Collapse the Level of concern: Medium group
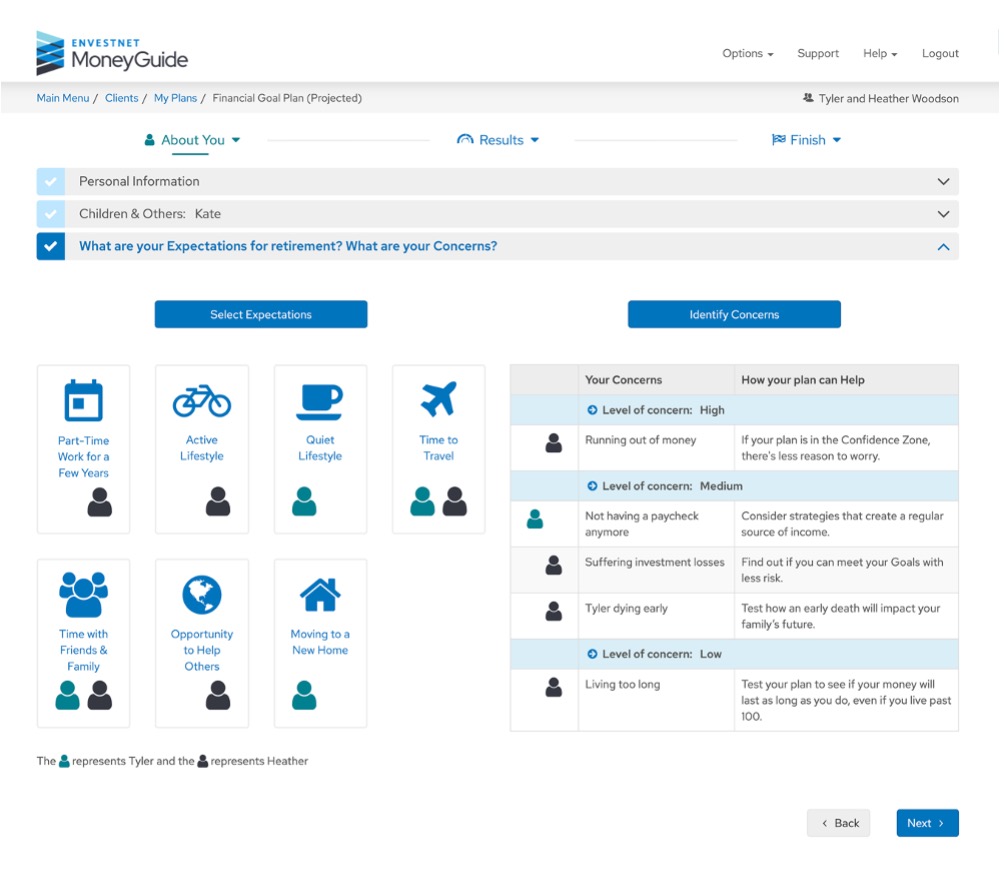1004x874 pixels. click(592, 486)
